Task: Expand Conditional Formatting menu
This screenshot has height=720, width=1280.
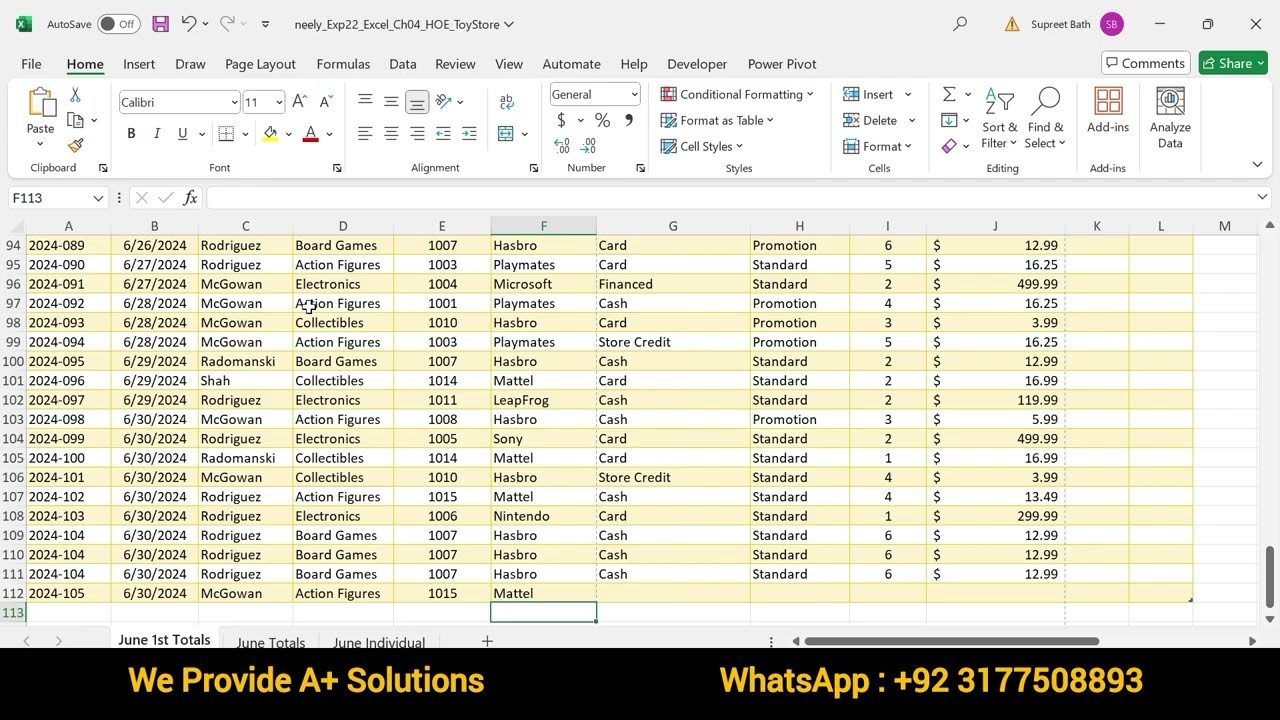Action: tap(737, 94)
